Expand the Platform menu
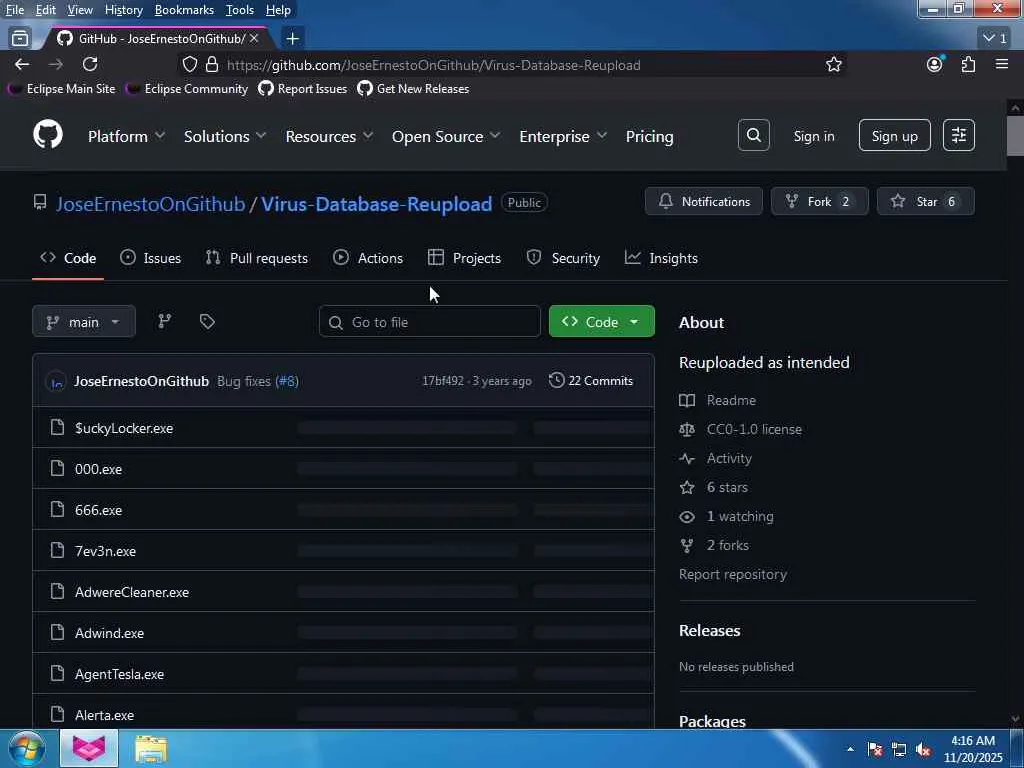1024x768 pixels. point(127,136)
